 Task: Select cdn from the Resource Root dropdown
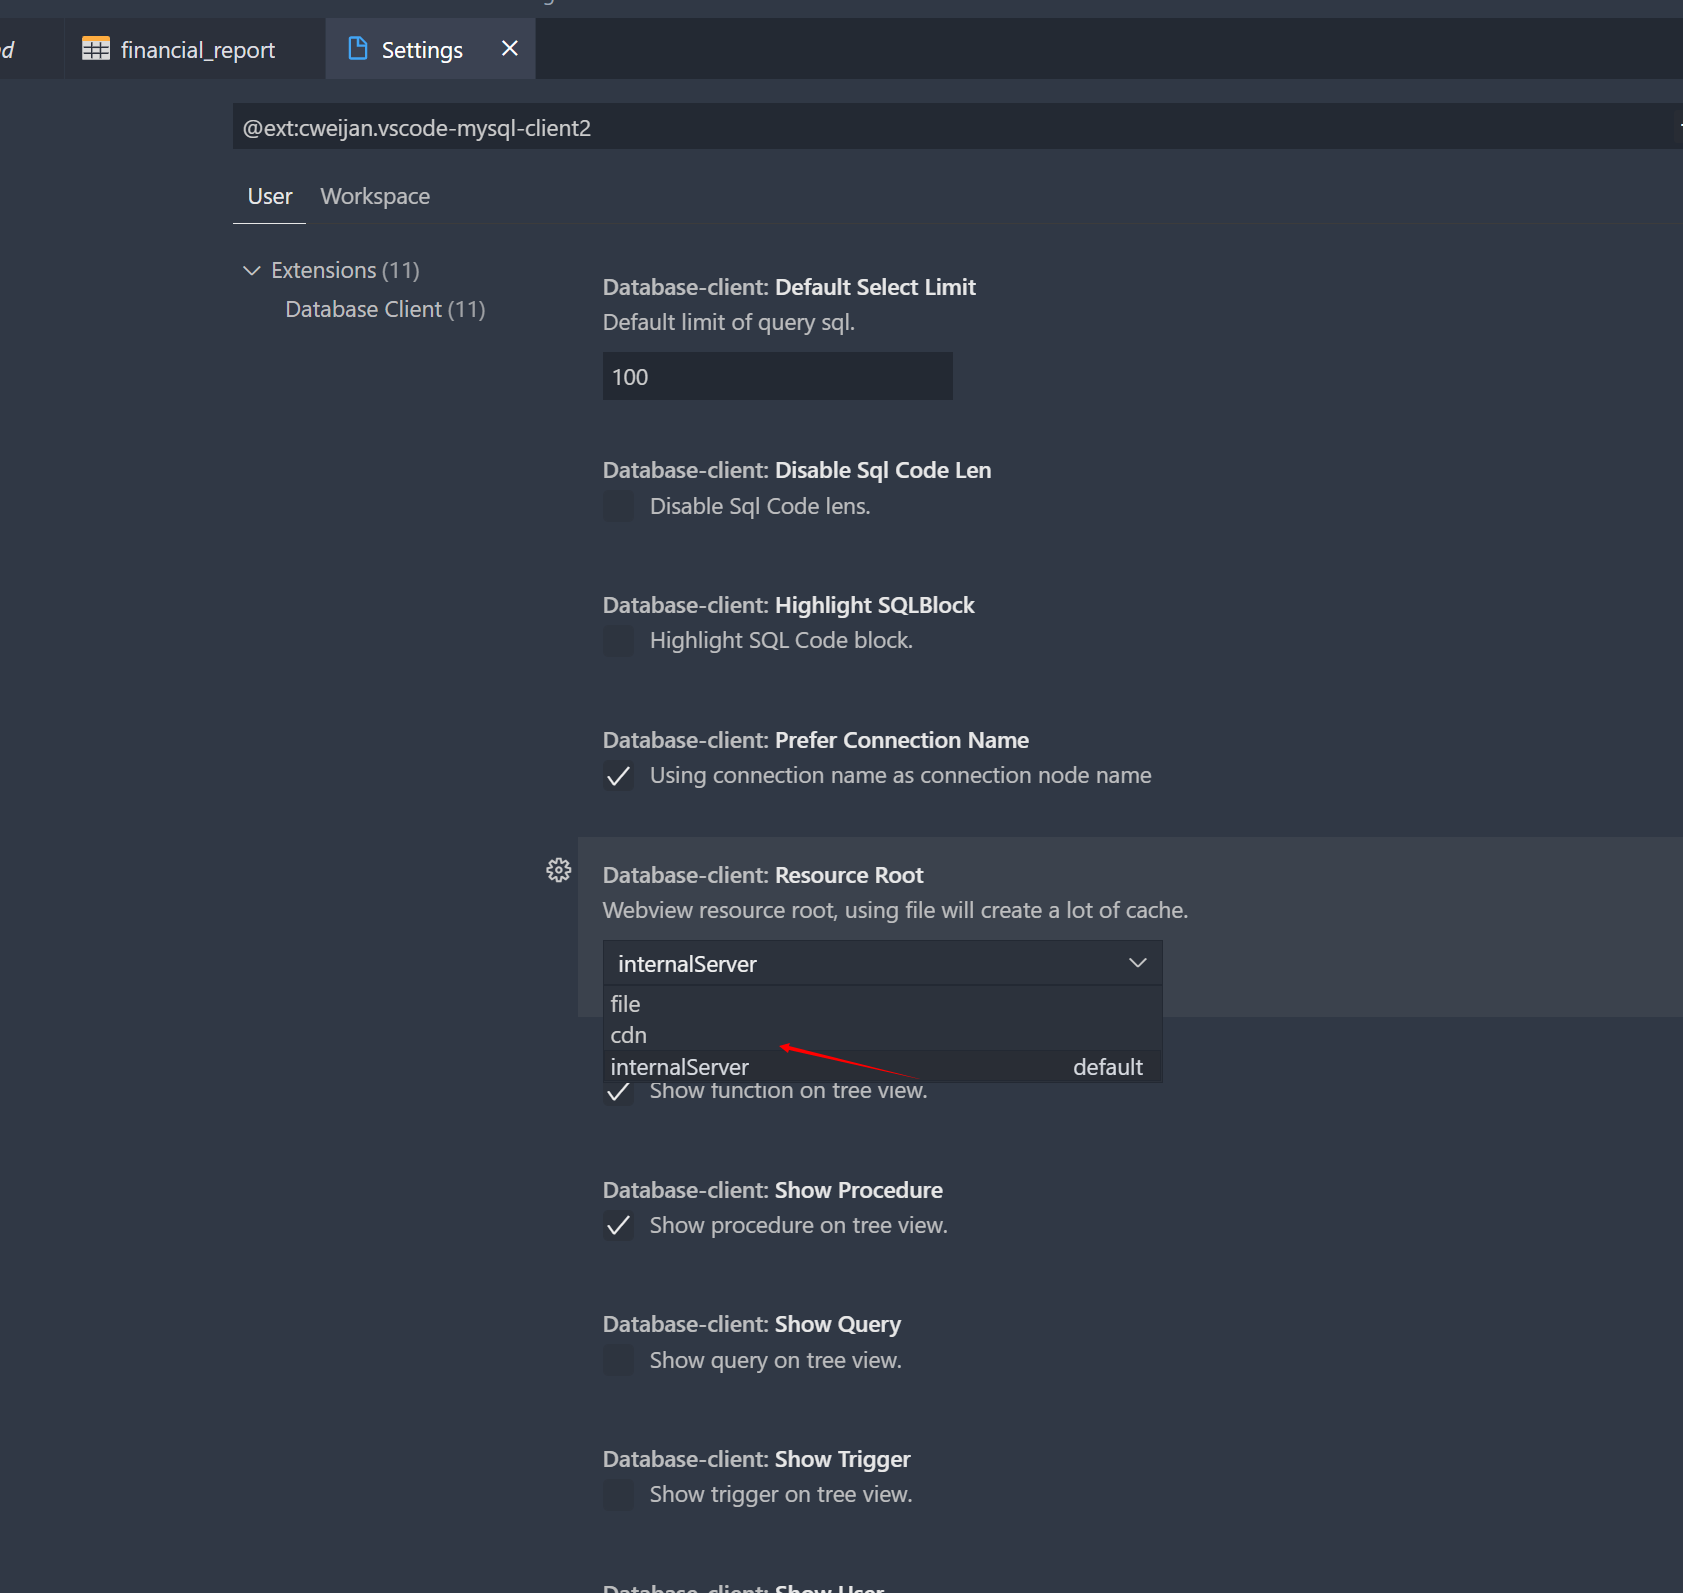point(628,1035)
